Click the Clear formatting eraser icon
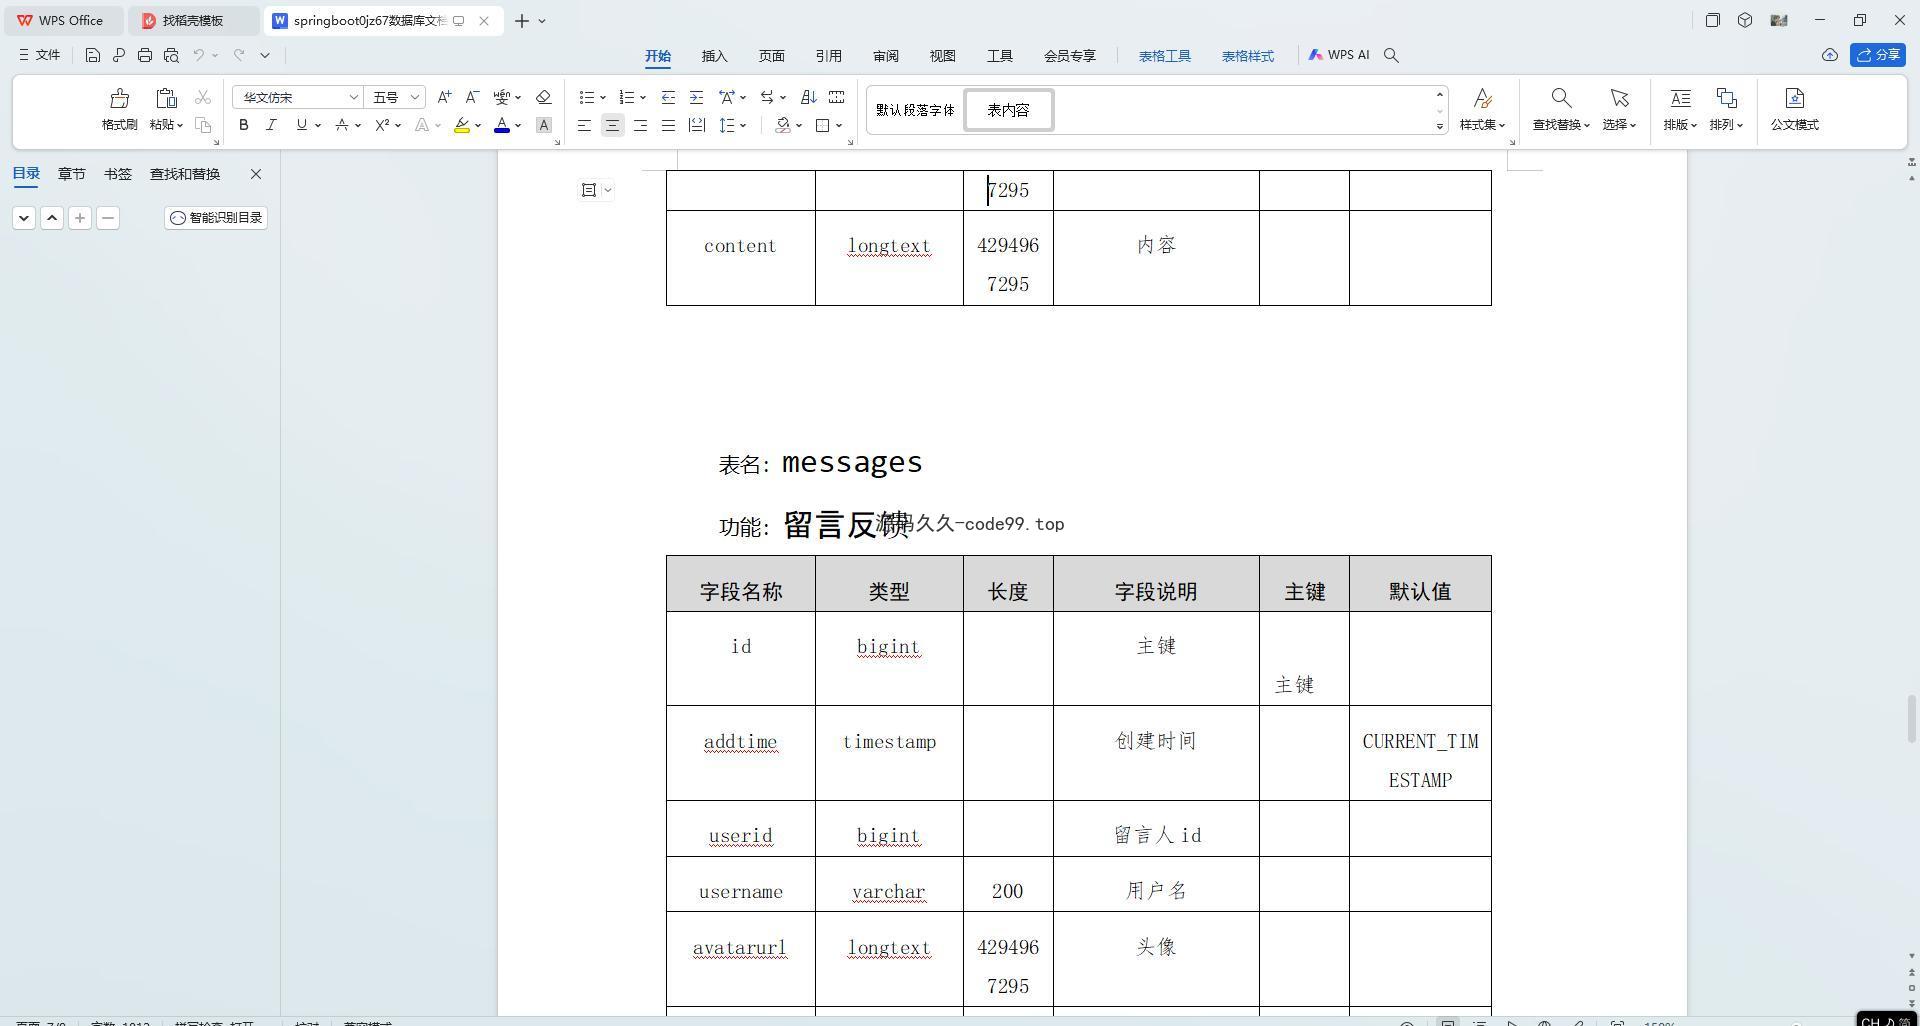The width and height of the screenshot is (1920, 1026). [x=543, y=97]
